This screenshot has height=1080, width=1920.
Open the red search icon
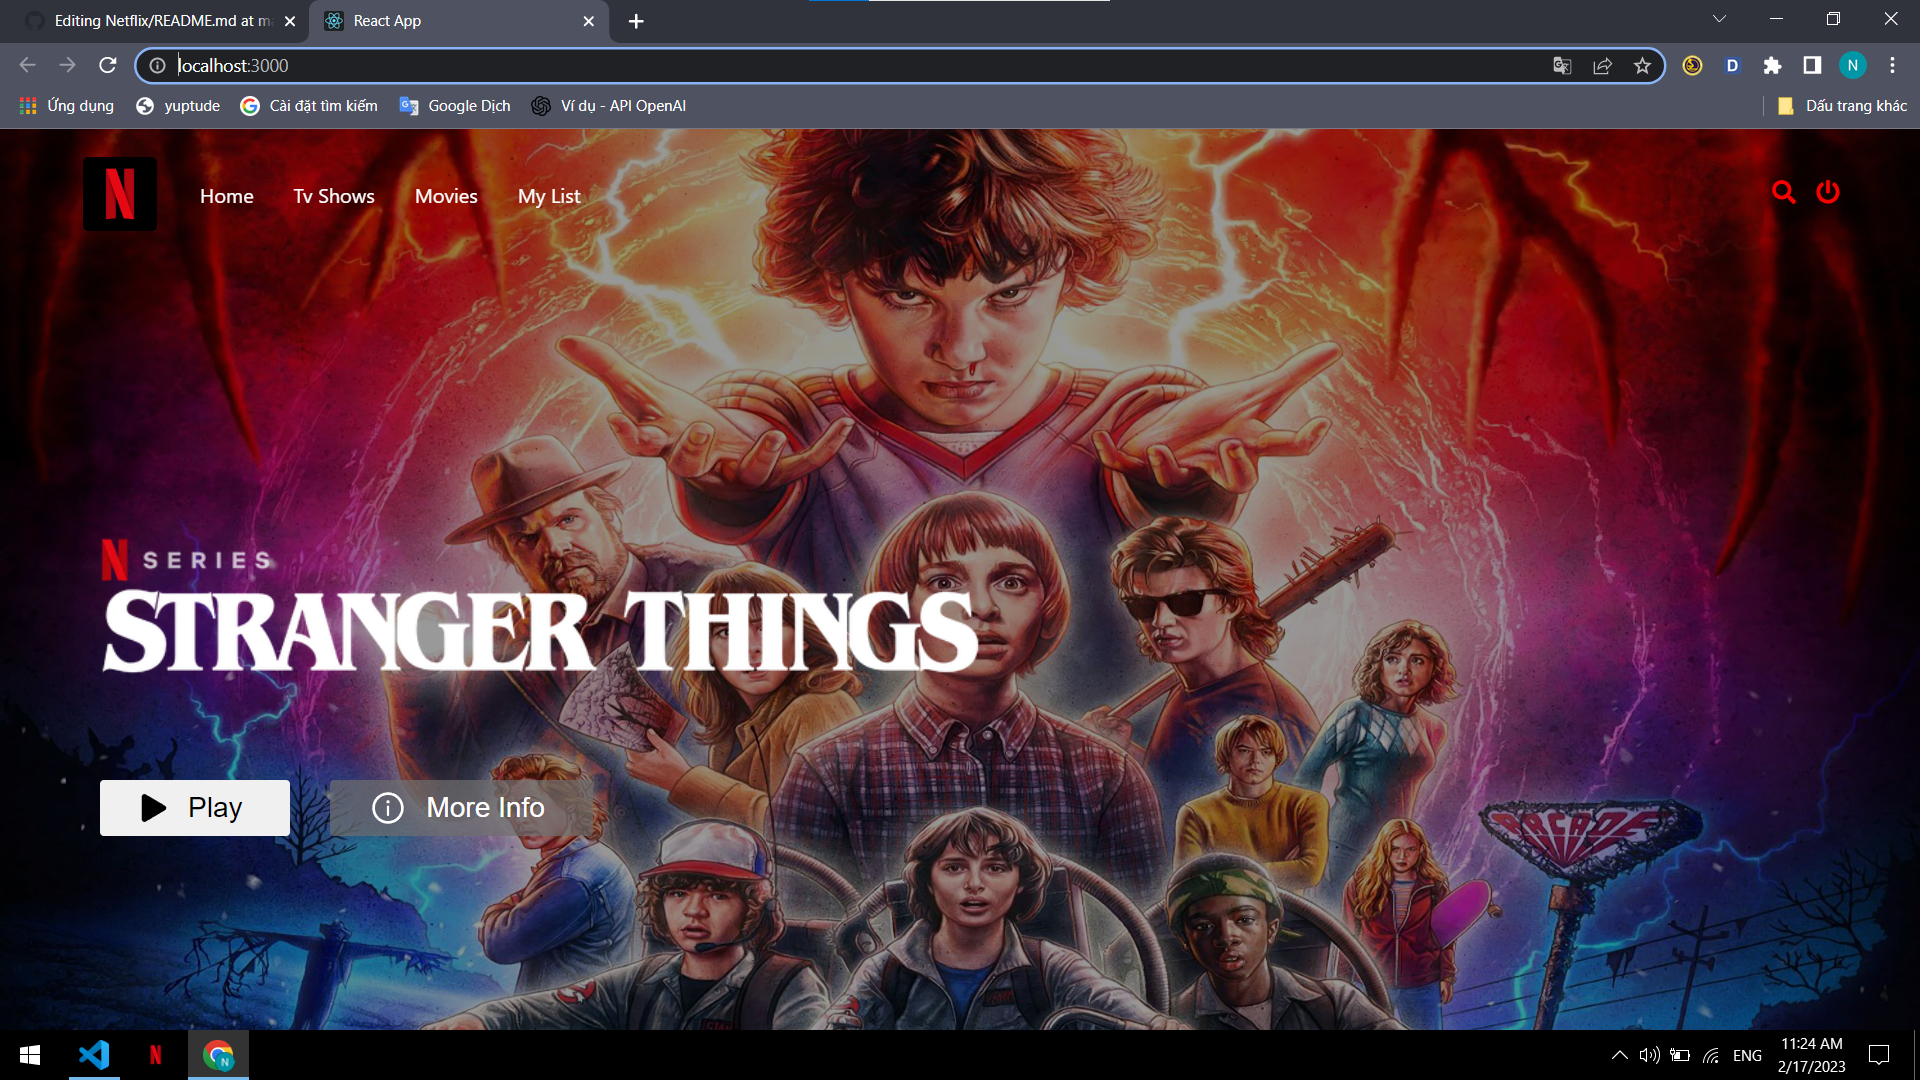[x=1783, y=192]
